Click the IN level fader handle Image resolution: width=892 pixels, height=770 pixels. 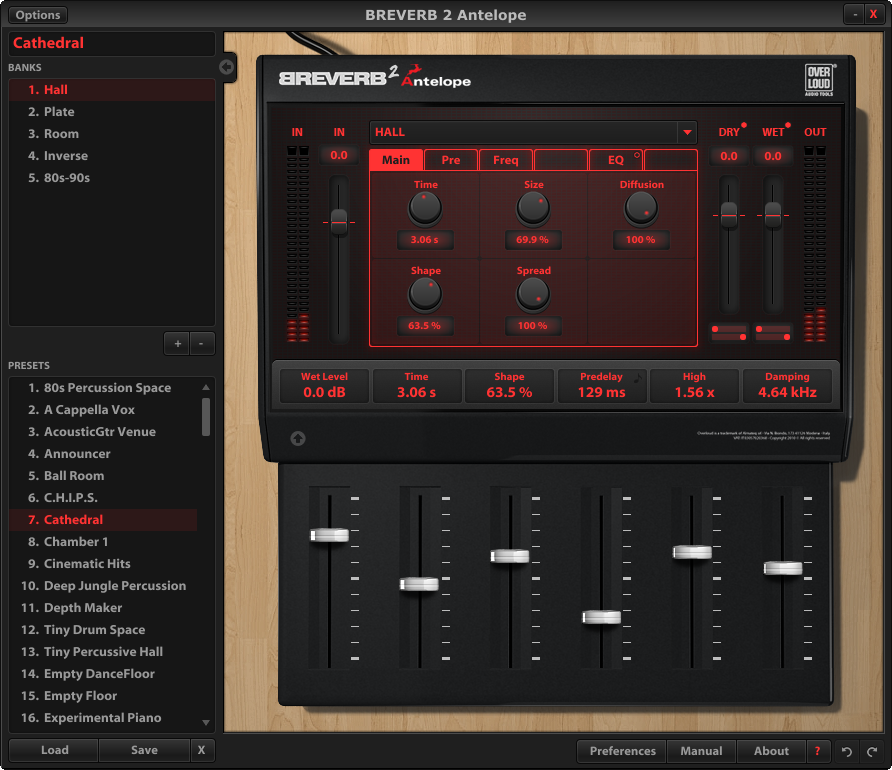(x=339, y=222)
